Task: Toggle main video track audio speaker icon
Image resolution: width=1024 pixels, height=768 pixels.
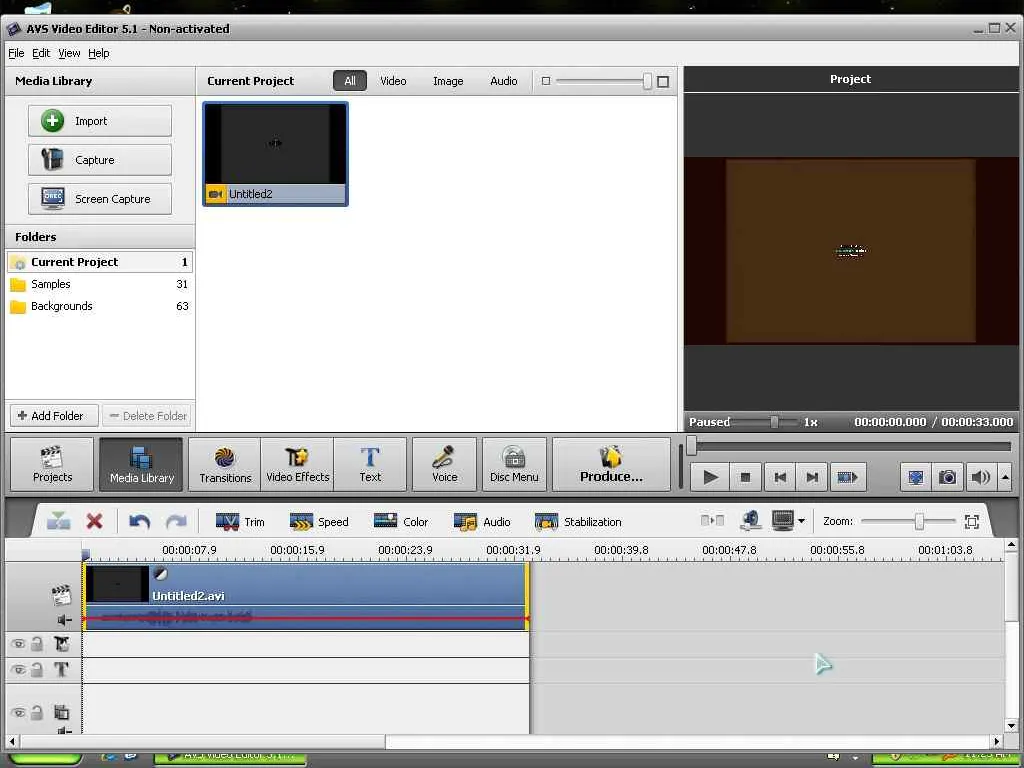Action: 65,620
